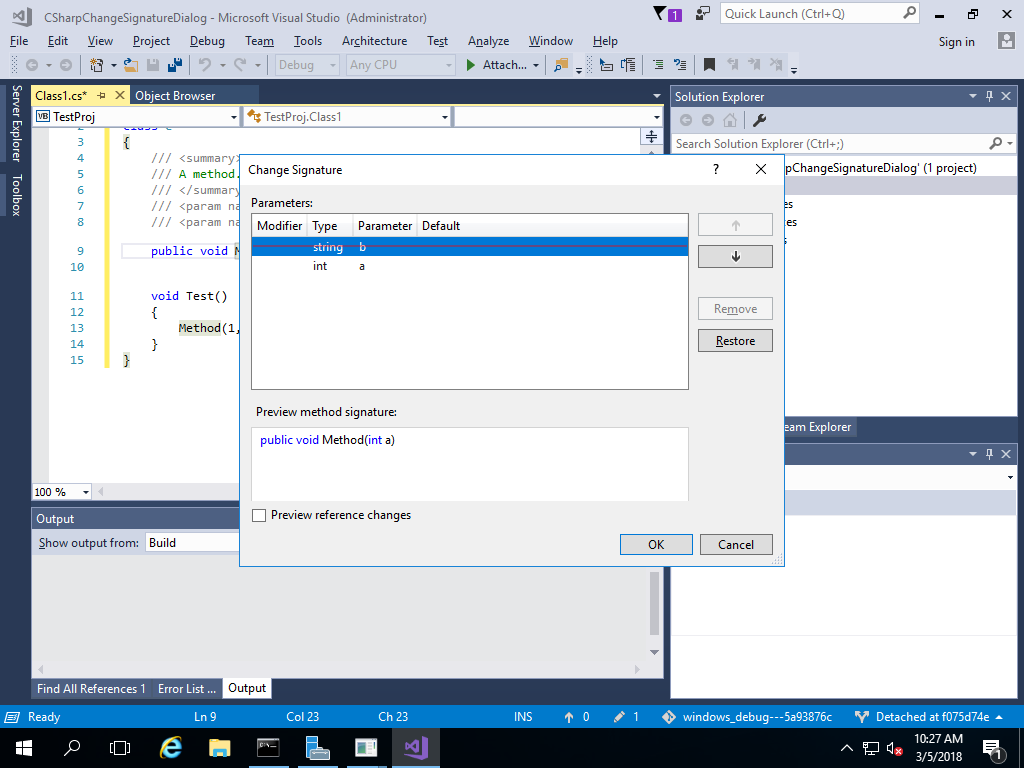The width and height of the screenshot is (1024, 768).
Task: Click Sign in link
Action: (x=956, y=41)
